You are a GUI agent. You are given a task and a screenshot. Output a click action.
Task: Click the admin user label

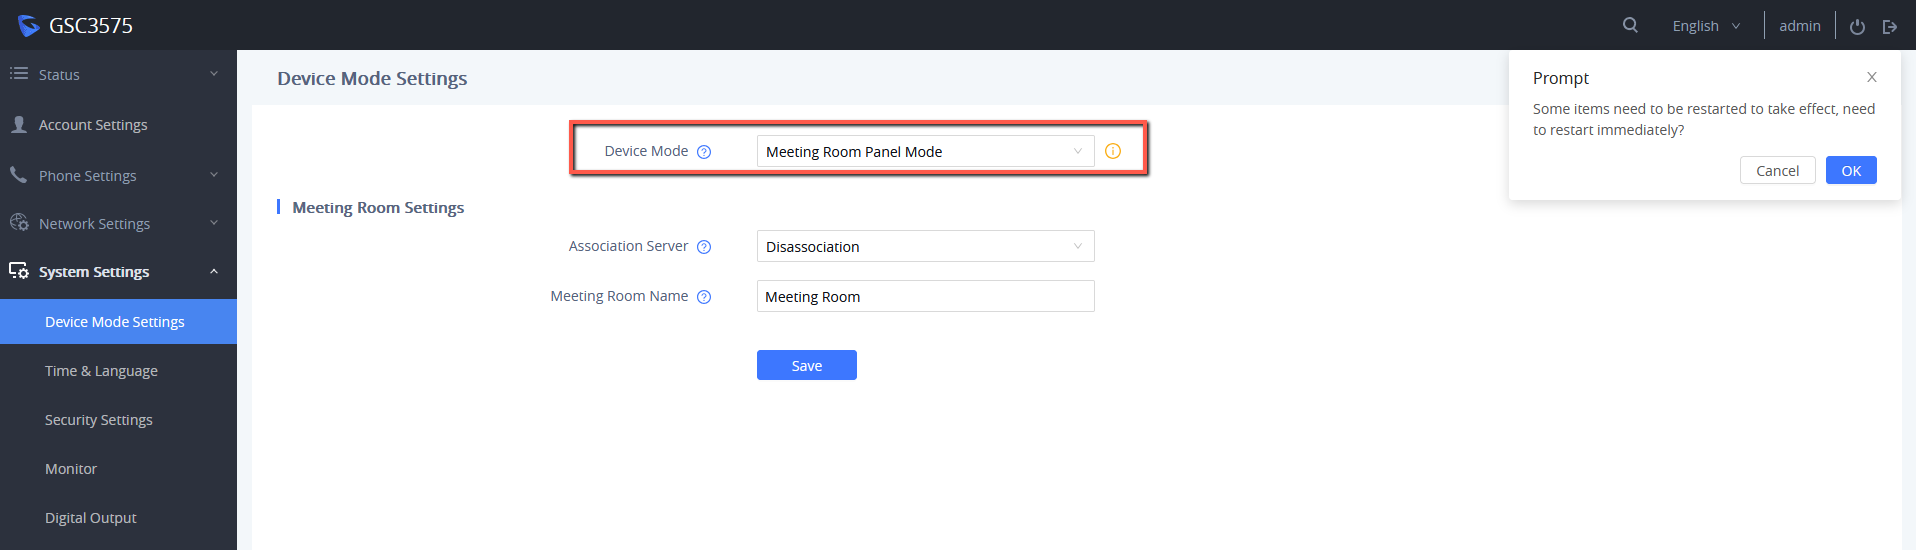pos(1800,26)
